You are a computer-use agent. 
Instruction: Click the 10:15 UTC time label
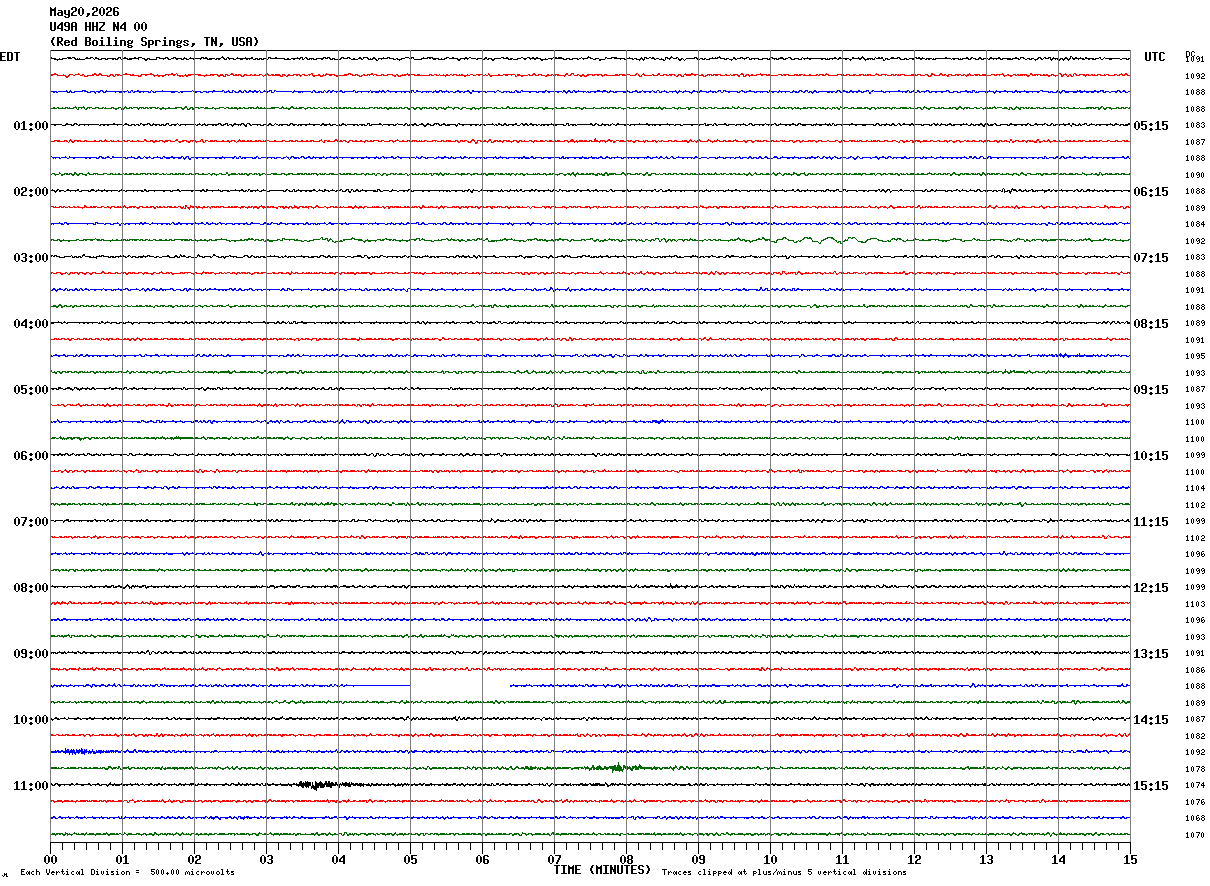1151,456
